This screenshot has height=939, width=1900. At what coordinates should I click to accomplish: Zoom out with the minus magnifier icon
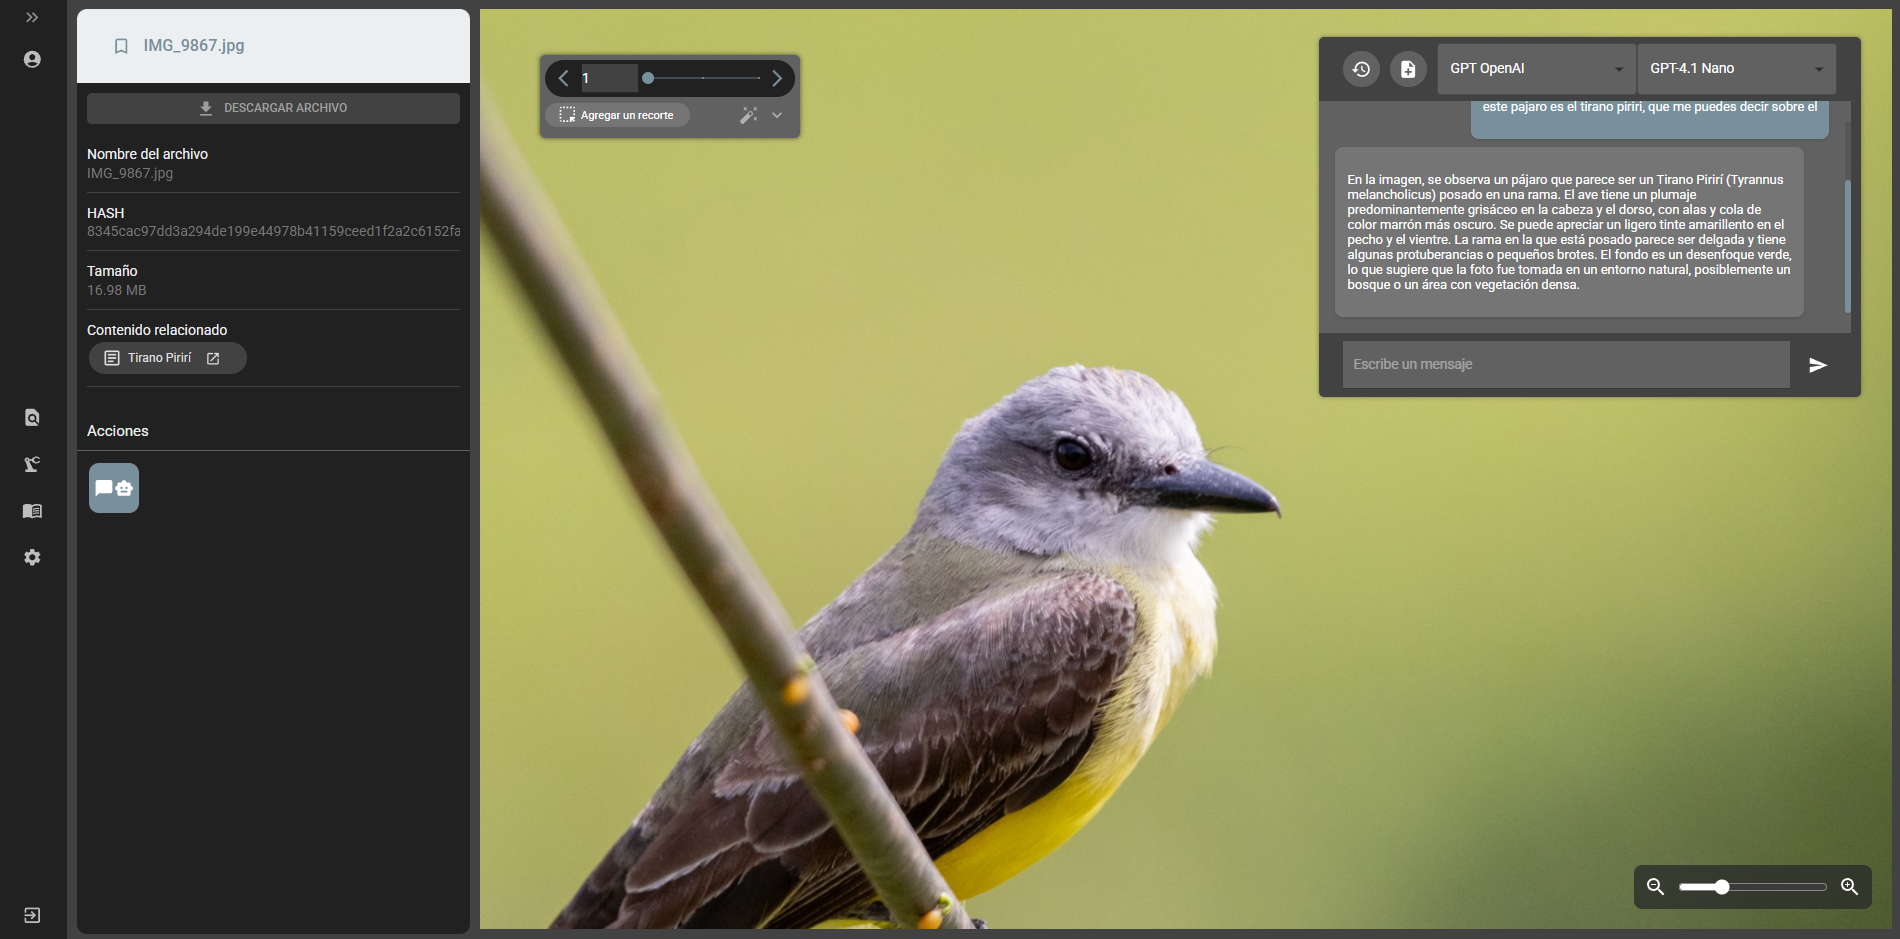[1656, 887]
